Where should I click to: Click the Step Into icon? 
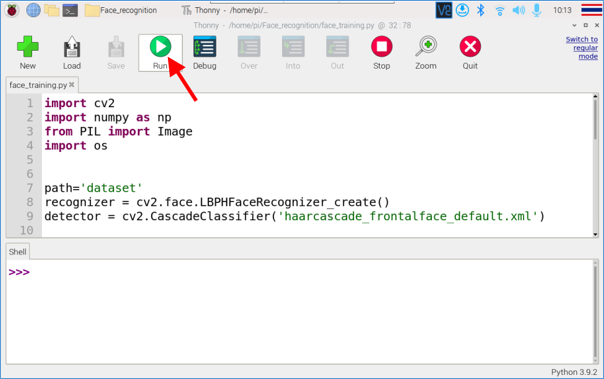pos(293,53)
